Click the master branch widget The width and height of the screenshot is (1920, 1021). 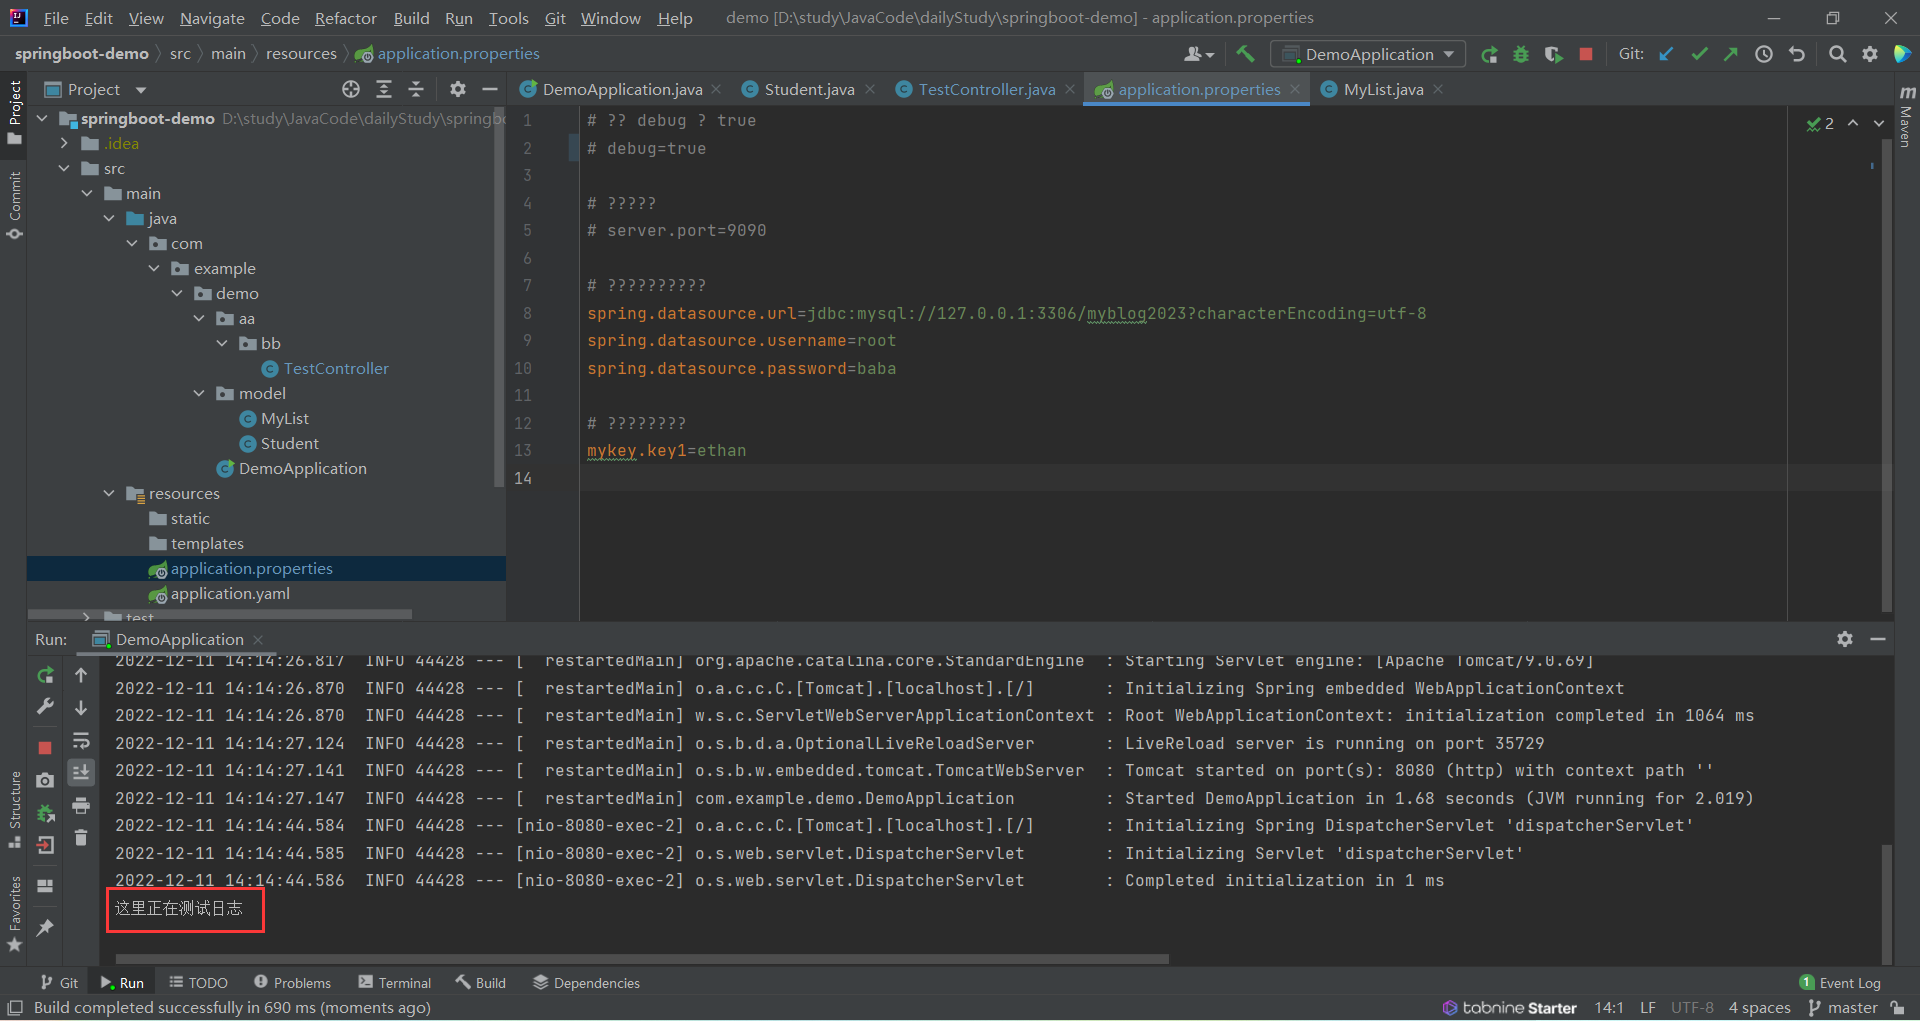click(1845, 1008)
